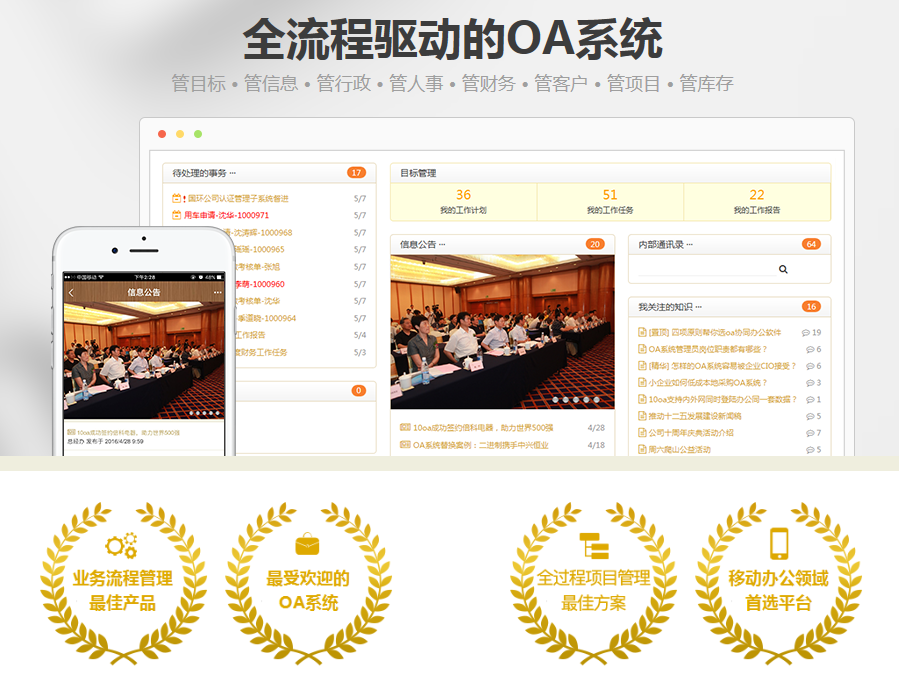This screenshot has height=680, width=899.
Task: Click the back arrow on the phone's 信息公告 screen
Action: point(70,292)
